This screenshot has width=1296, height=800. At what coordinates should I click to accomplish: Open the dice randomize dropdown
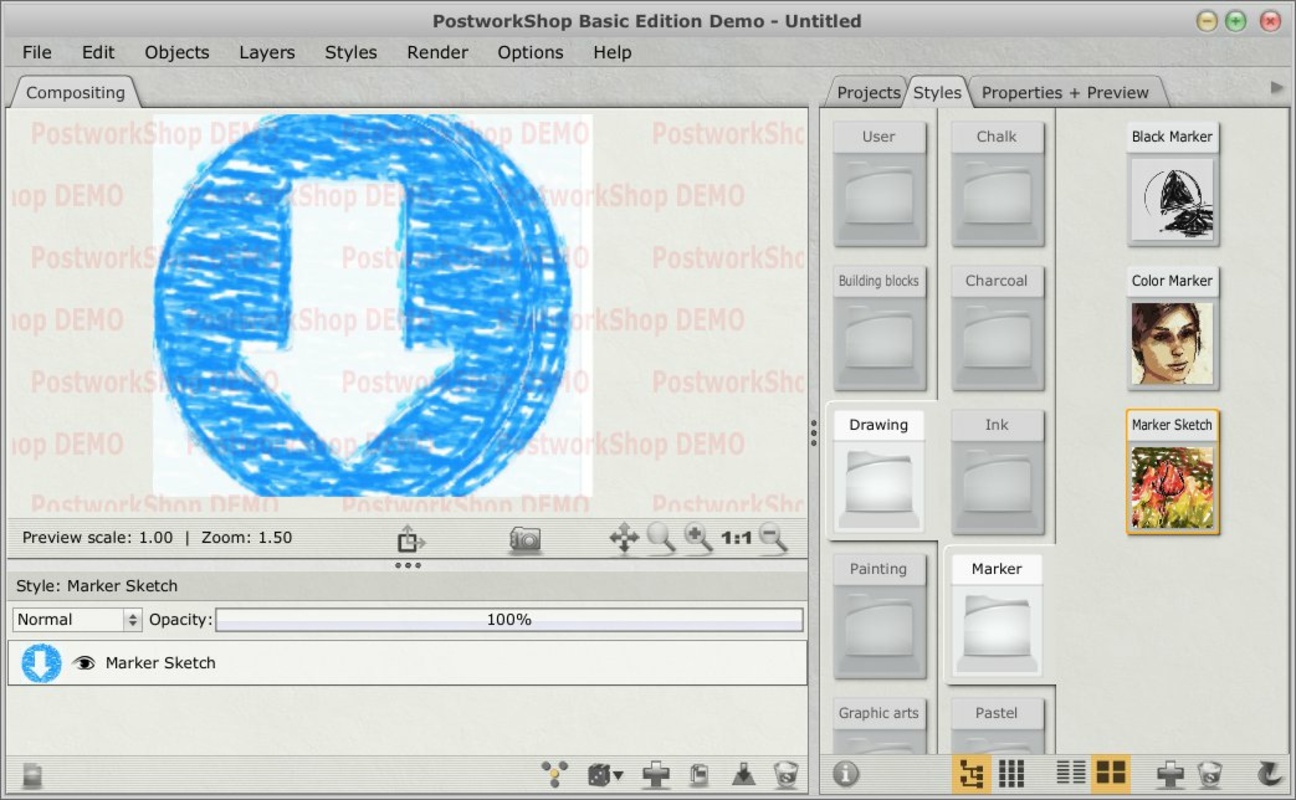coord(604,774)
